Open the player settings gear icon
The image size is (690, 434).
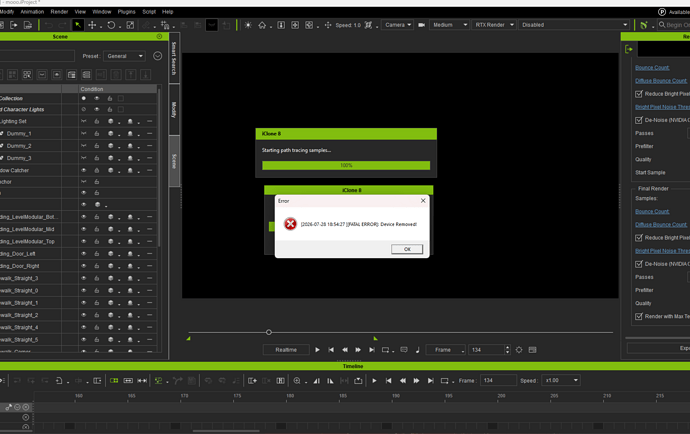coord(519,350)
